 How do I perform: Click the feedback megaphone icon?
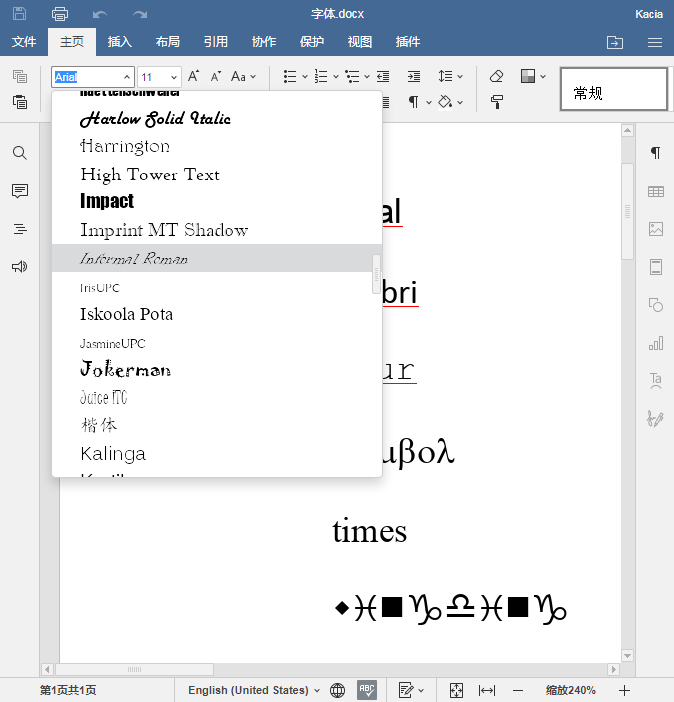[20, 267]
